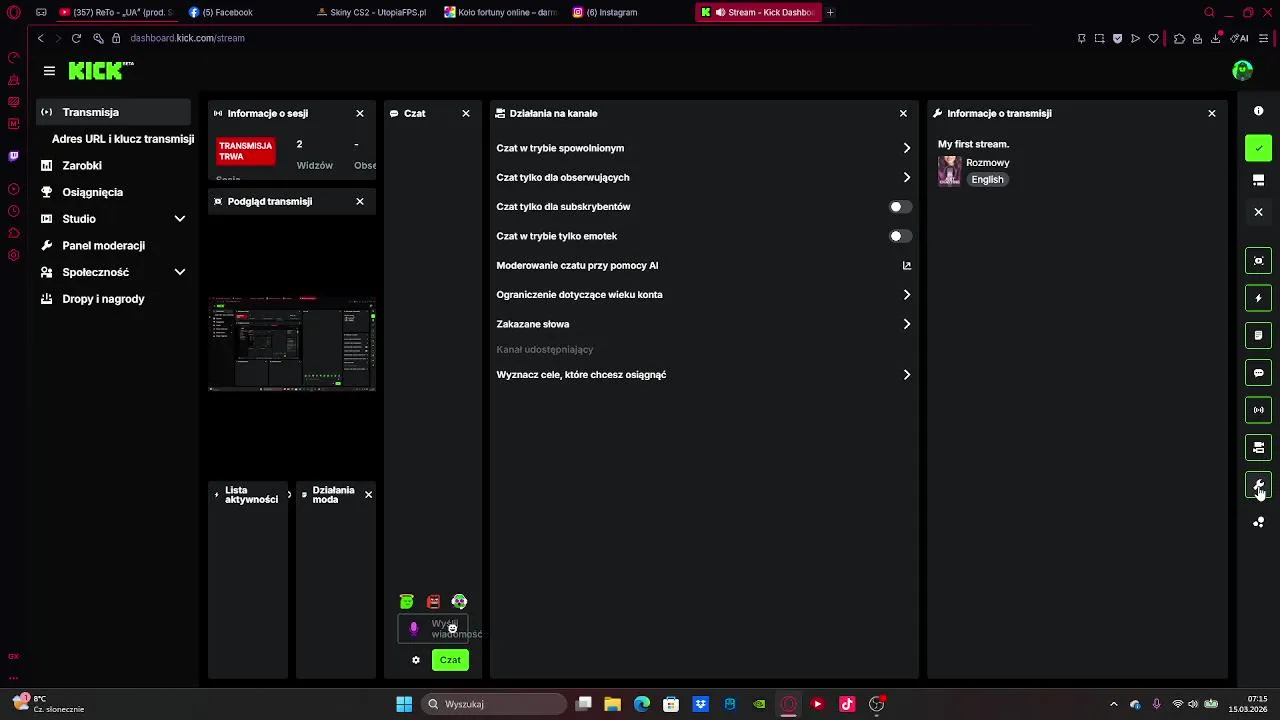
Task: Click the purple microphone icon in chat input
Action: pyautogui.click(x=414, y=629)
